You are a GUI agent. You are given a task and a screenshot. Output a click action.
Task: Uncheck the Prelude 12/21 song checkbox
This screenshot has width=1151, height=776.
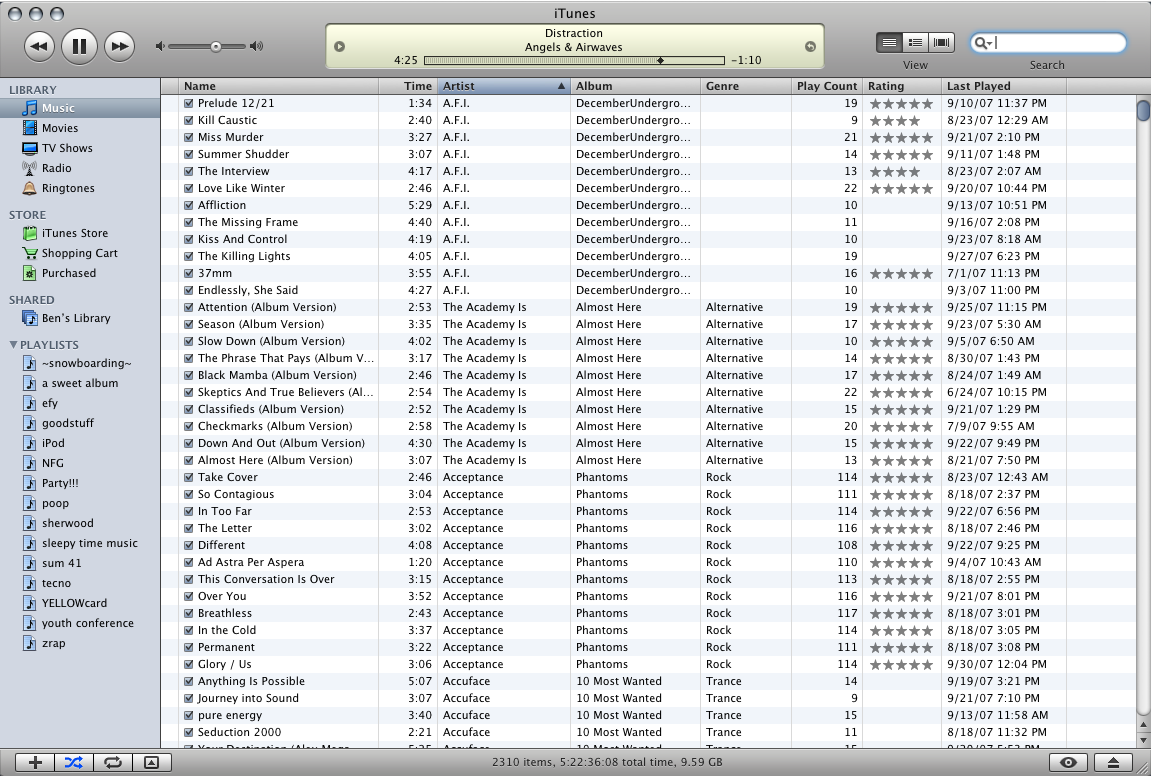coord(189,104)
